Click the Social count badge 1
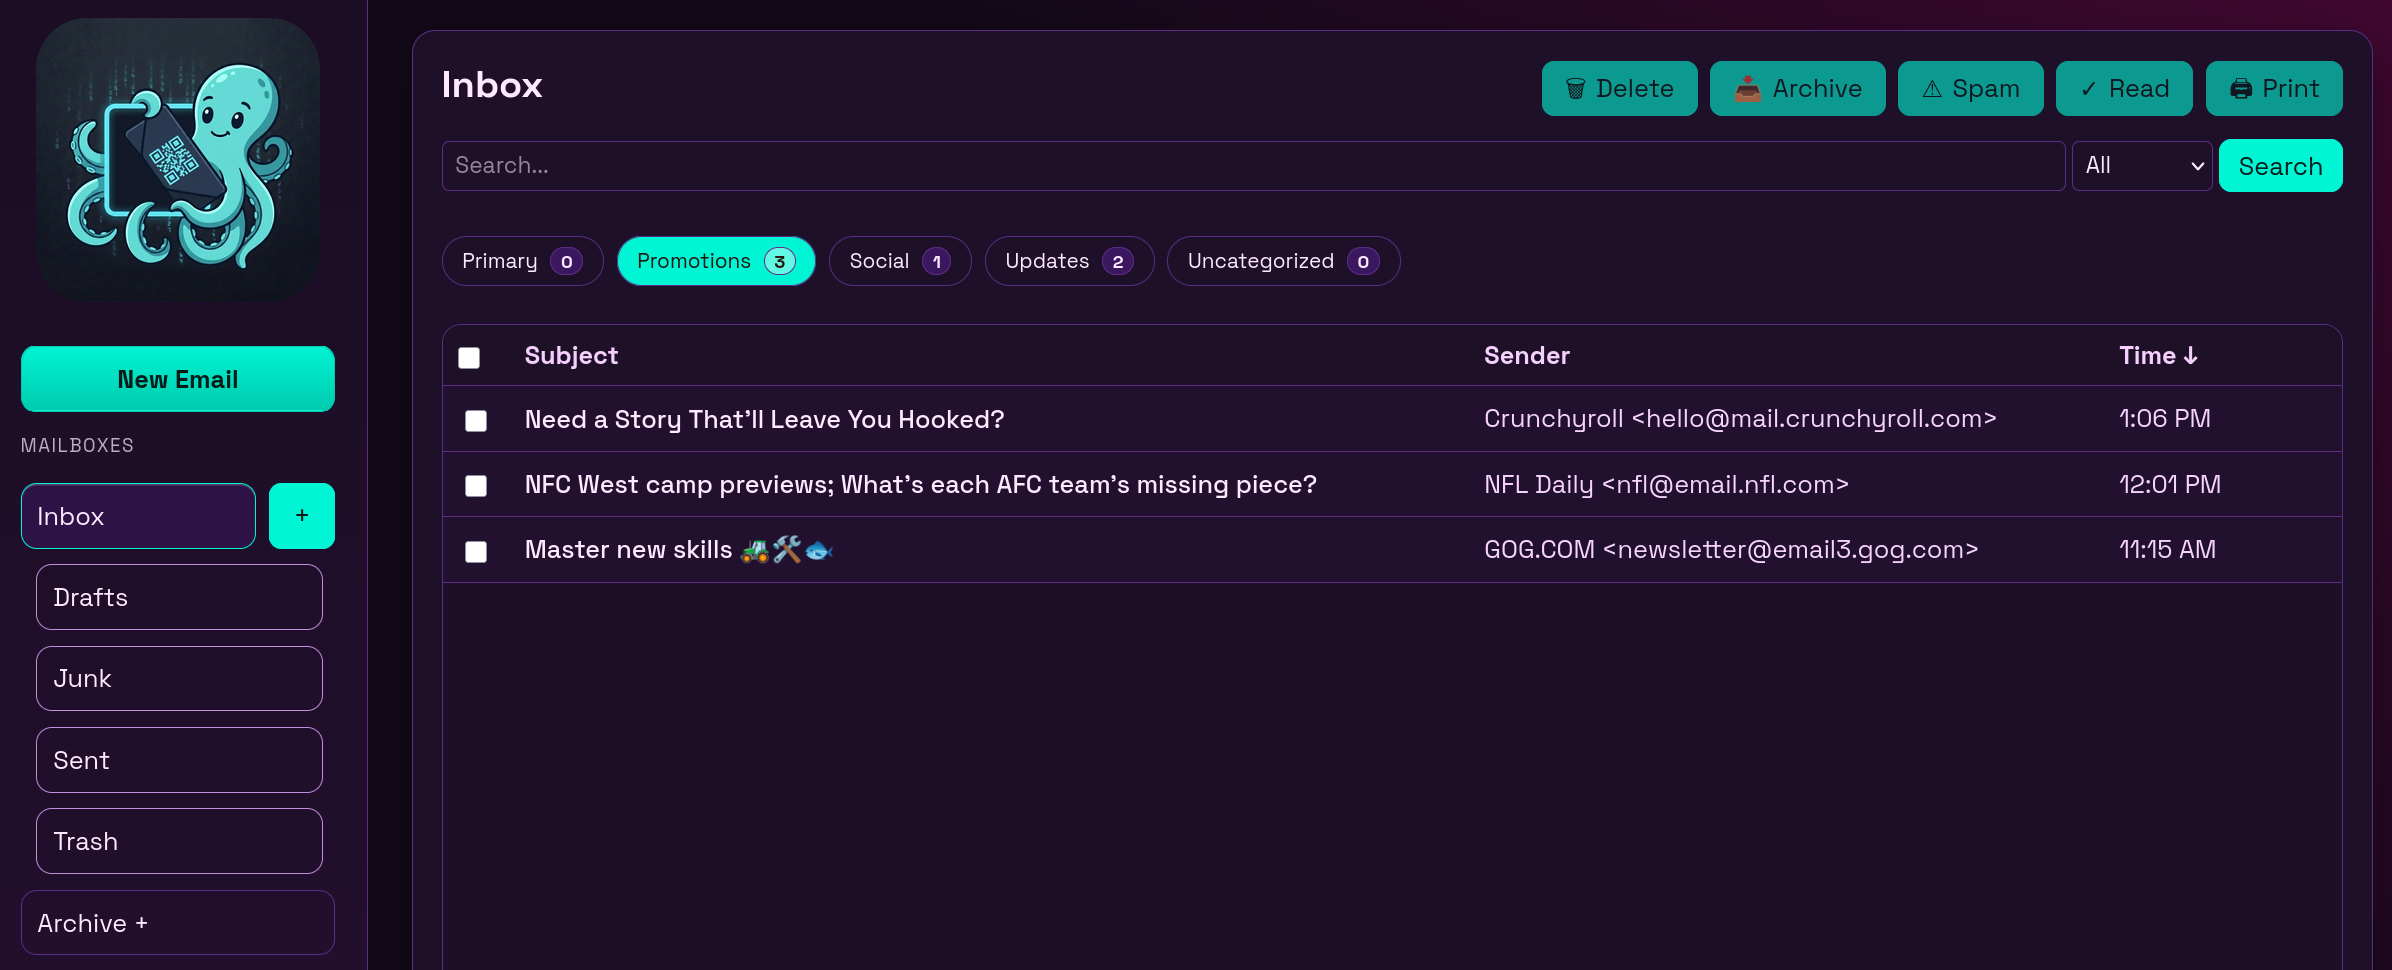 936,261
